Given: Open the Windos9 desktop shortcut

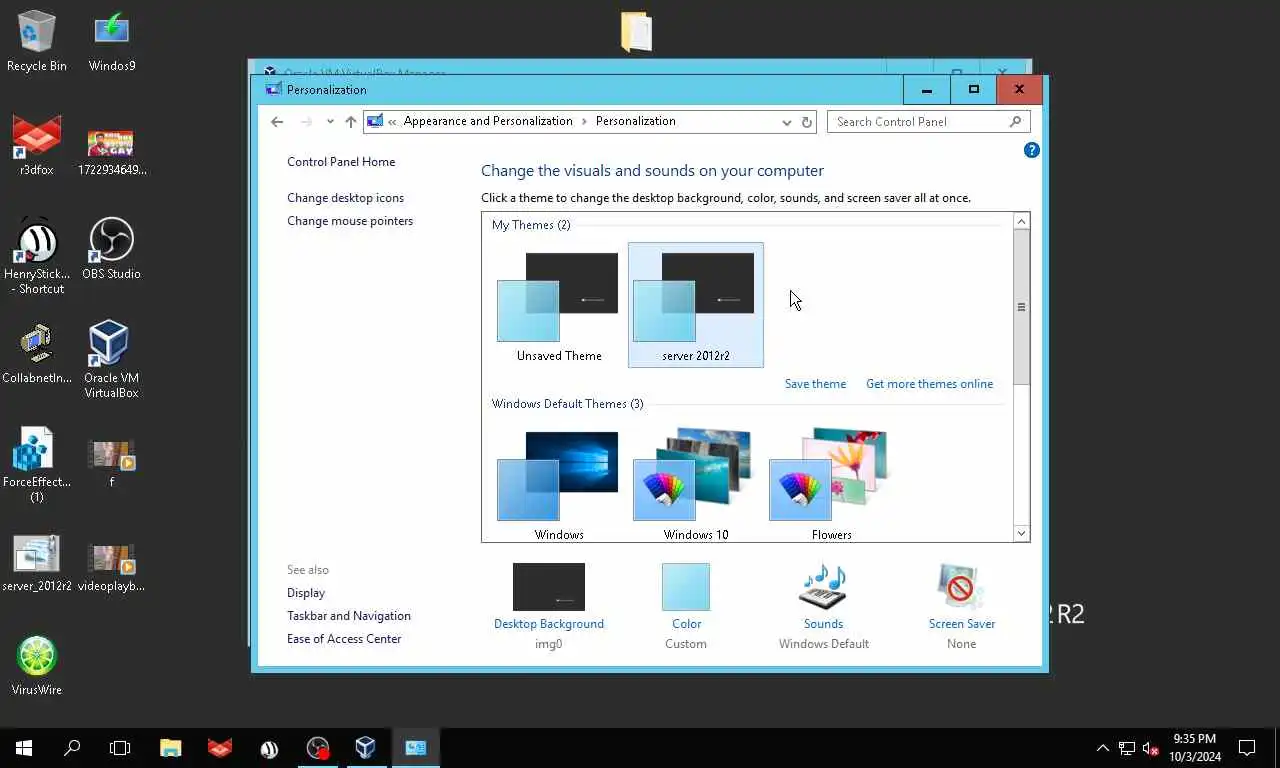Looking at the screenshot, I should click(111, 40).
